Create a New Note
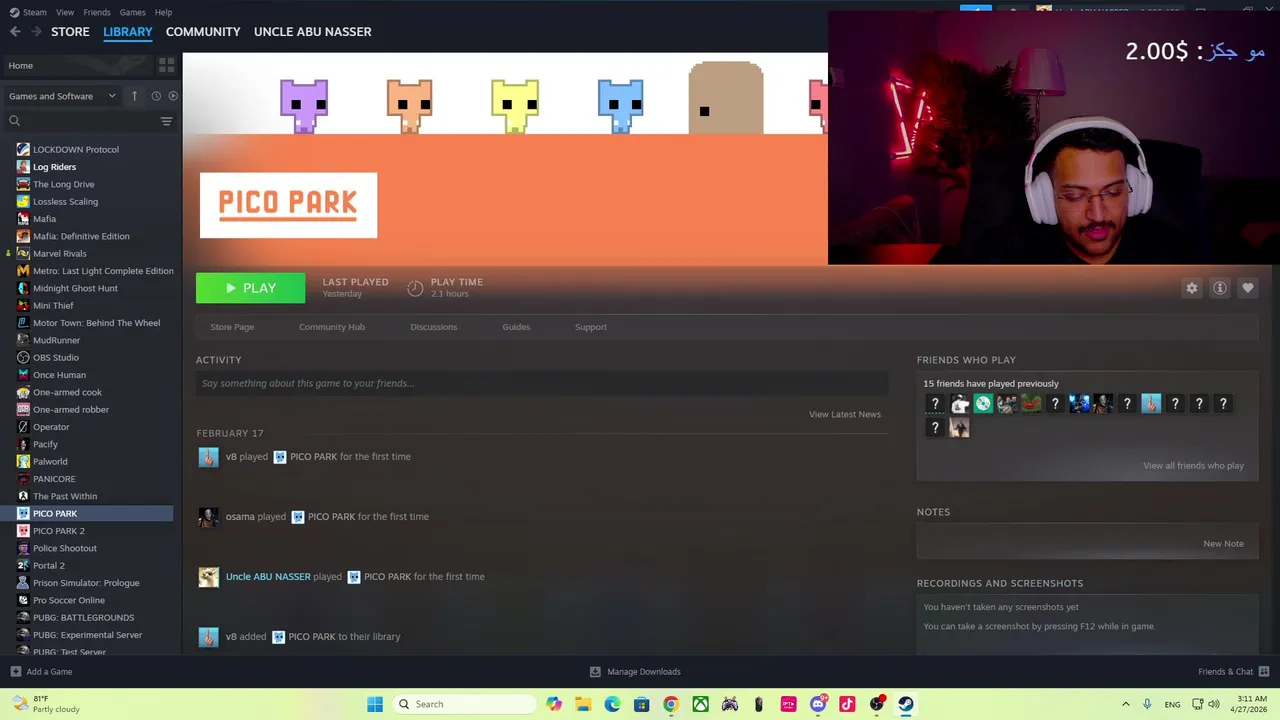 click(1223, 544)
